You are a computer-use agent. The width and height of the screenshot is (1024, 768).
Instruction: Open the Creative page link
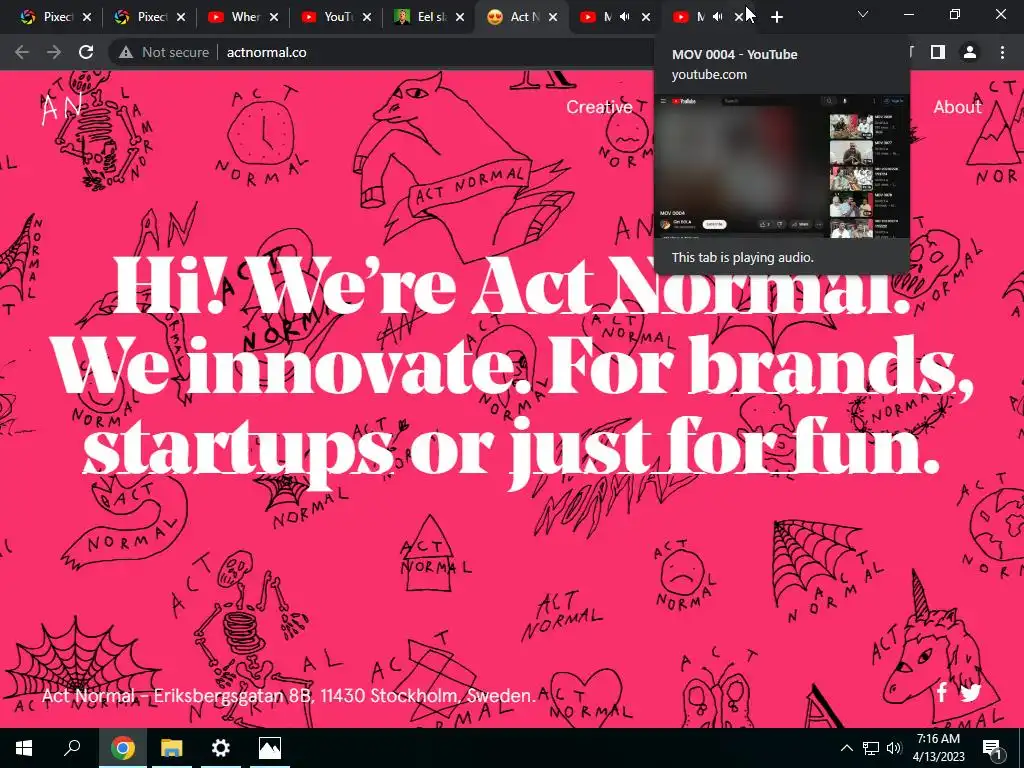click(599, 107)
